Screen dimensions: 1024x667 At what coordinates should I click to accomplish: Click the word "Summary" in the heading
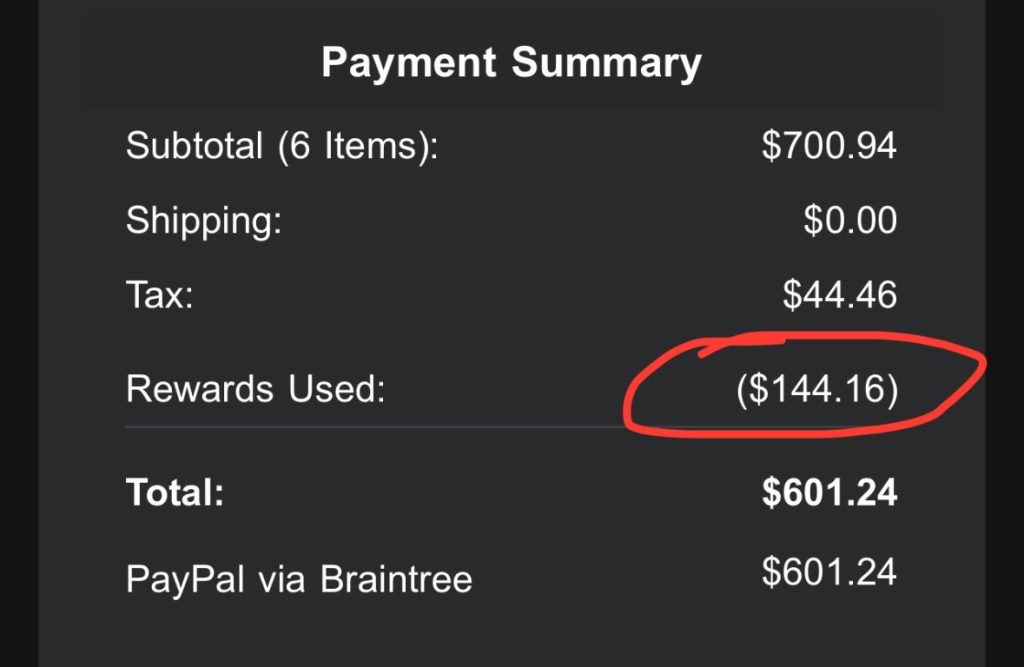pos(606,64)
